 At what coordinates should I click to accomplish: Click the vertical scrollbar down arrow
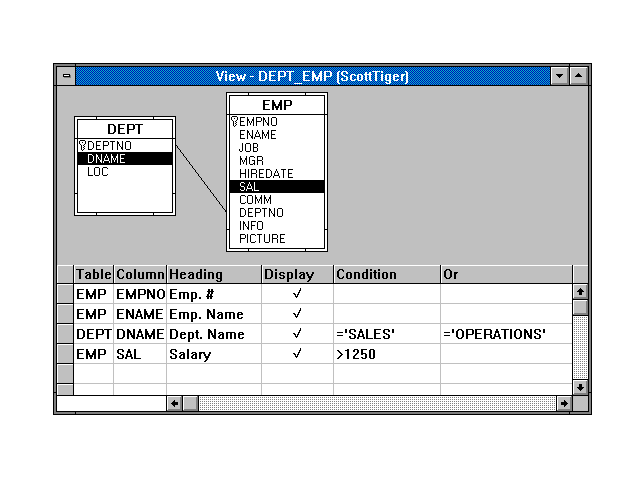[x=580, y=387]
